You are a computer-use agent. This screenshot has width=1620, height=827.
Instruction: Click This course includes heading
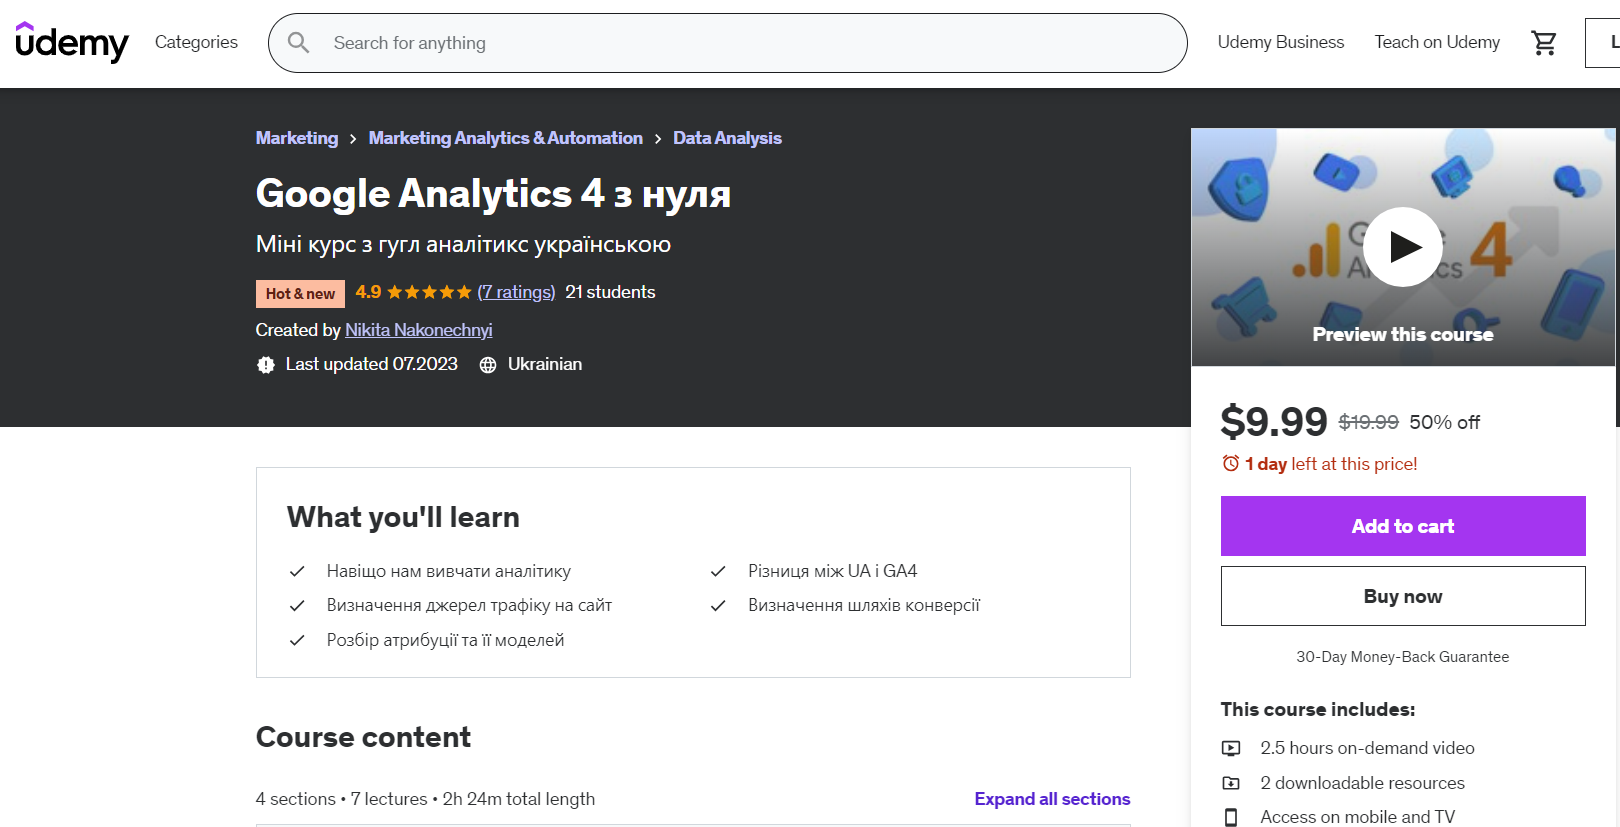[1318, 709]
